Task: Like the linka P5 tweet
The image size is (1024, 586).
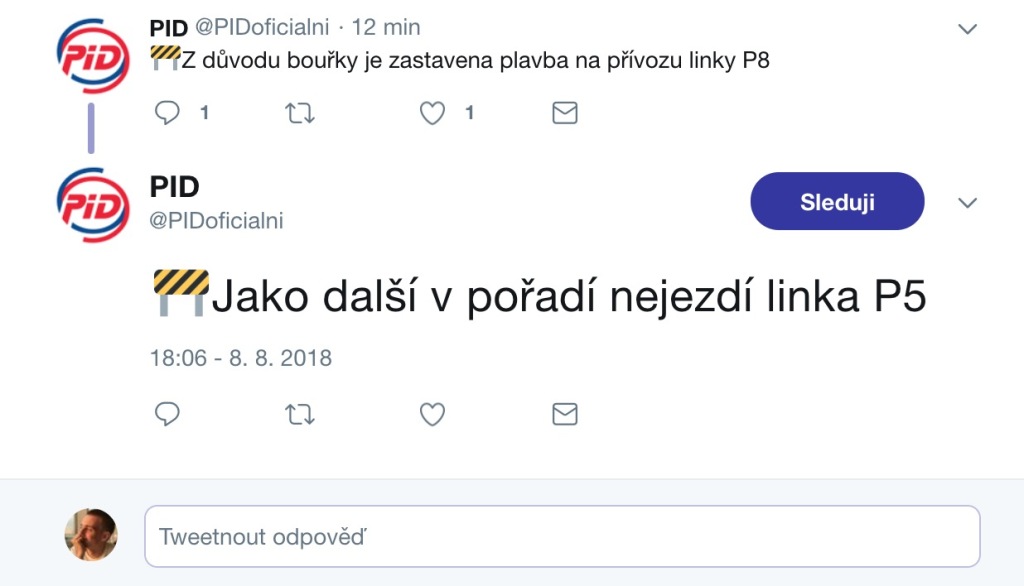Action: [x=432, y=414]
